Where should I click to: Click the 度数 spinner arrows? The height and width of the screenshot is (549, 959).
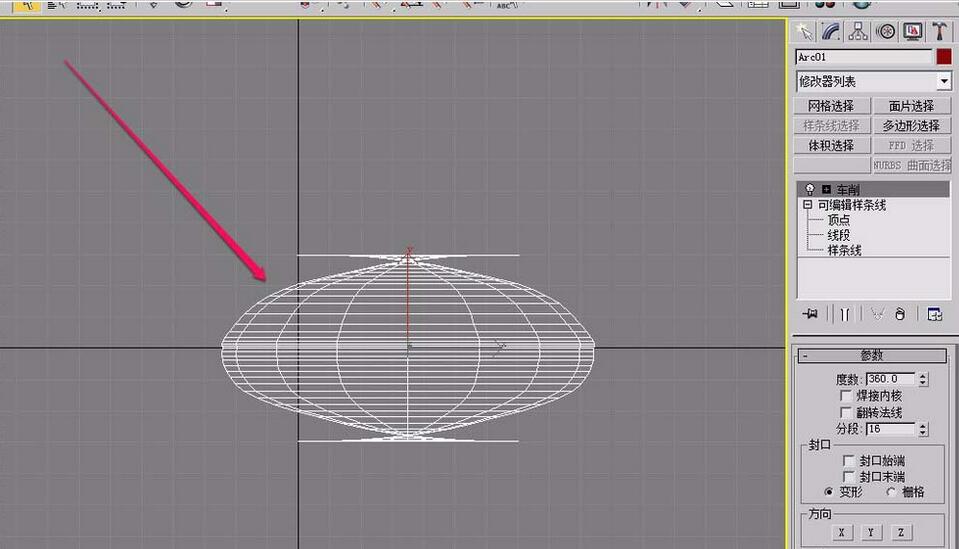pyautogui.click(x=923, y=379)
